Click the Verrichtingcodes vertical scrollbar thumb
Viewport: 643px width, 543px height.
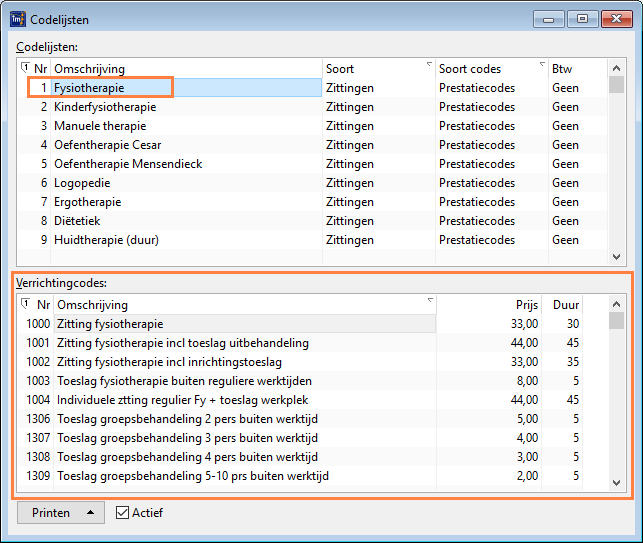tap(617, 321)
